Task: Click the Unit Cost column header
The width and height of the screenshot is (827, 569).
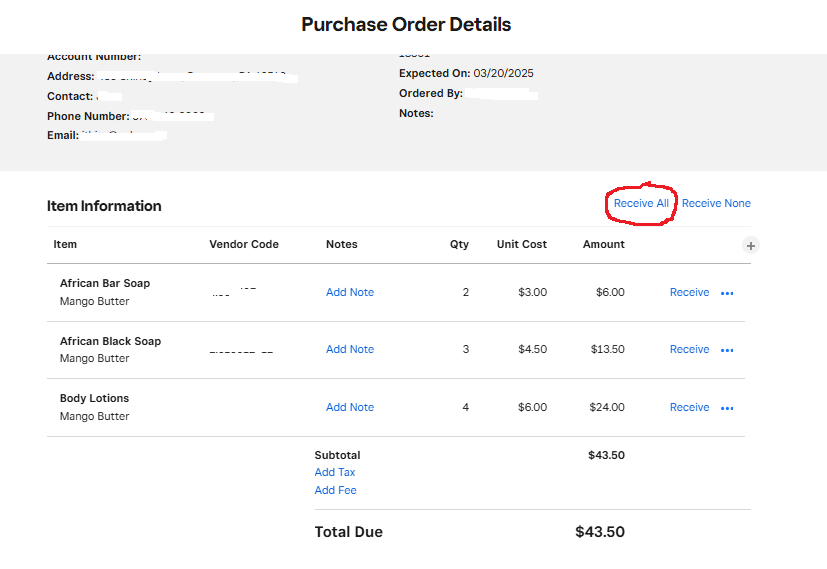Action: click(522, 244)
